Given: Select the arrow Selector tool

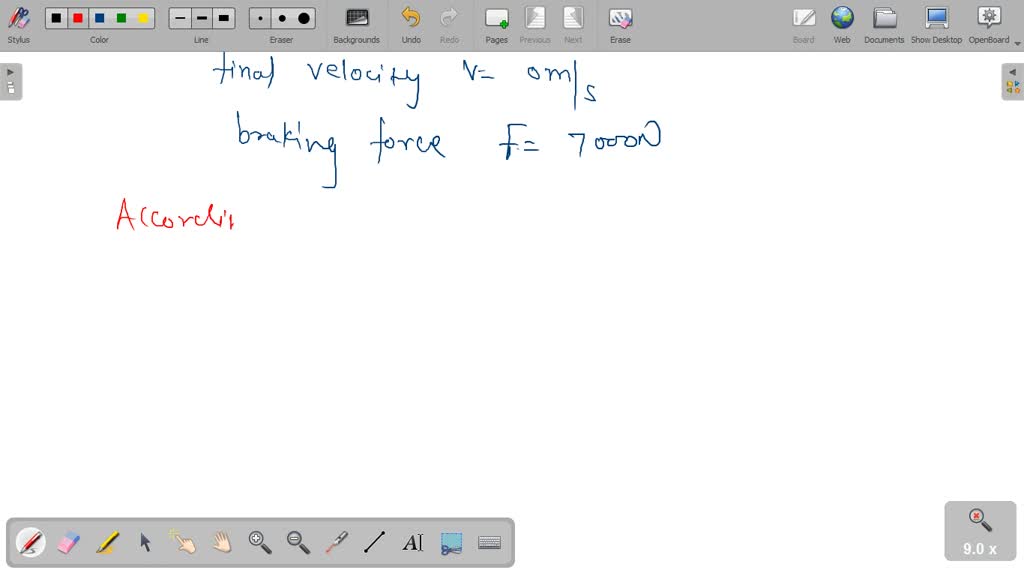Looking at the screenshot, I should coord(145,542).
